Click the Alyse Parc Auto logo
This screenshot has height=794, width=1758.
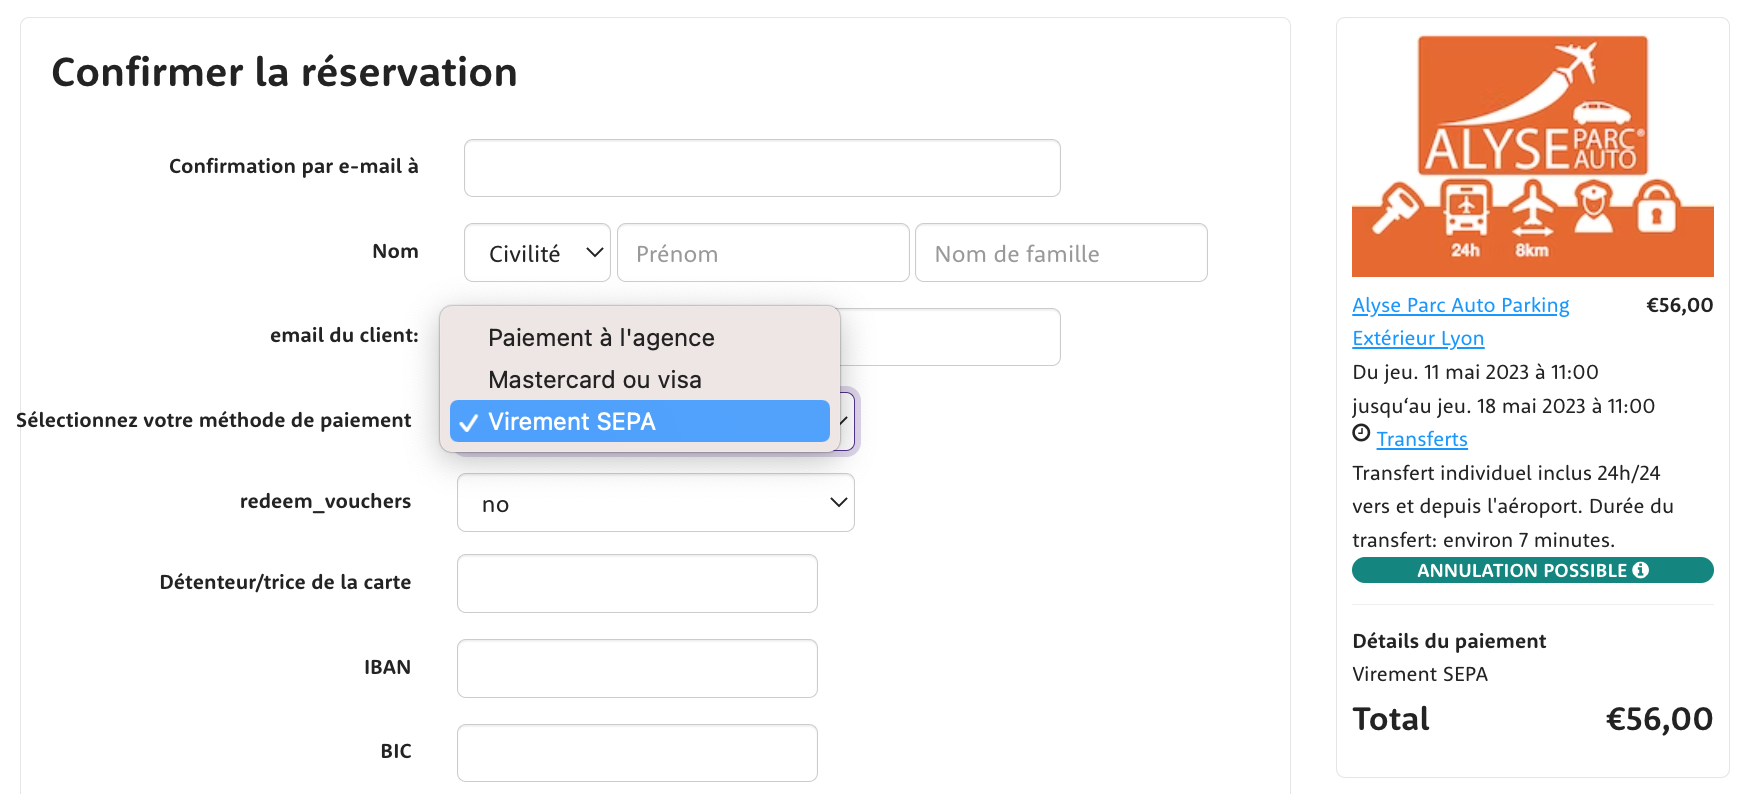(1533, 105)
